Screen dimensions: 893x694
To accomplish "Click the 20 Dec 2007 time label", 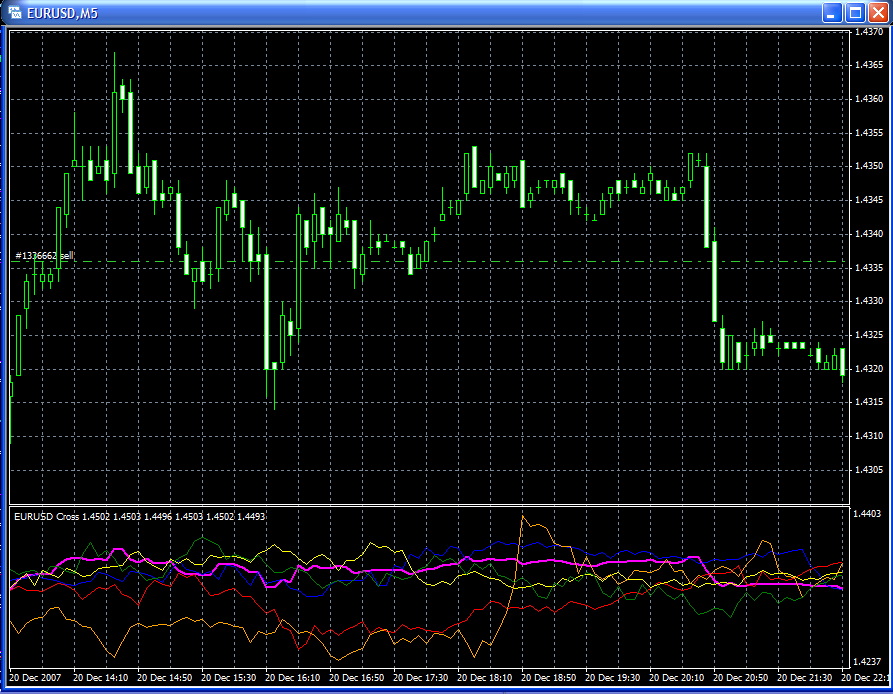I will (x=35, y=677).
